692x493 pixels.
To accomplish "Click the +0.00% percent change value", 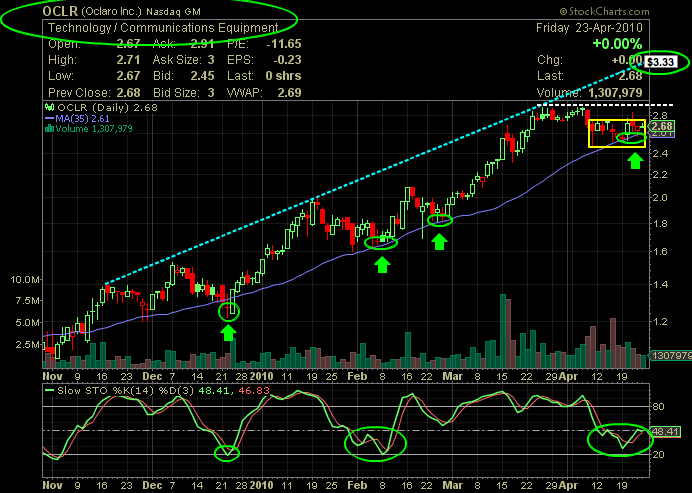I will point(617,44).
